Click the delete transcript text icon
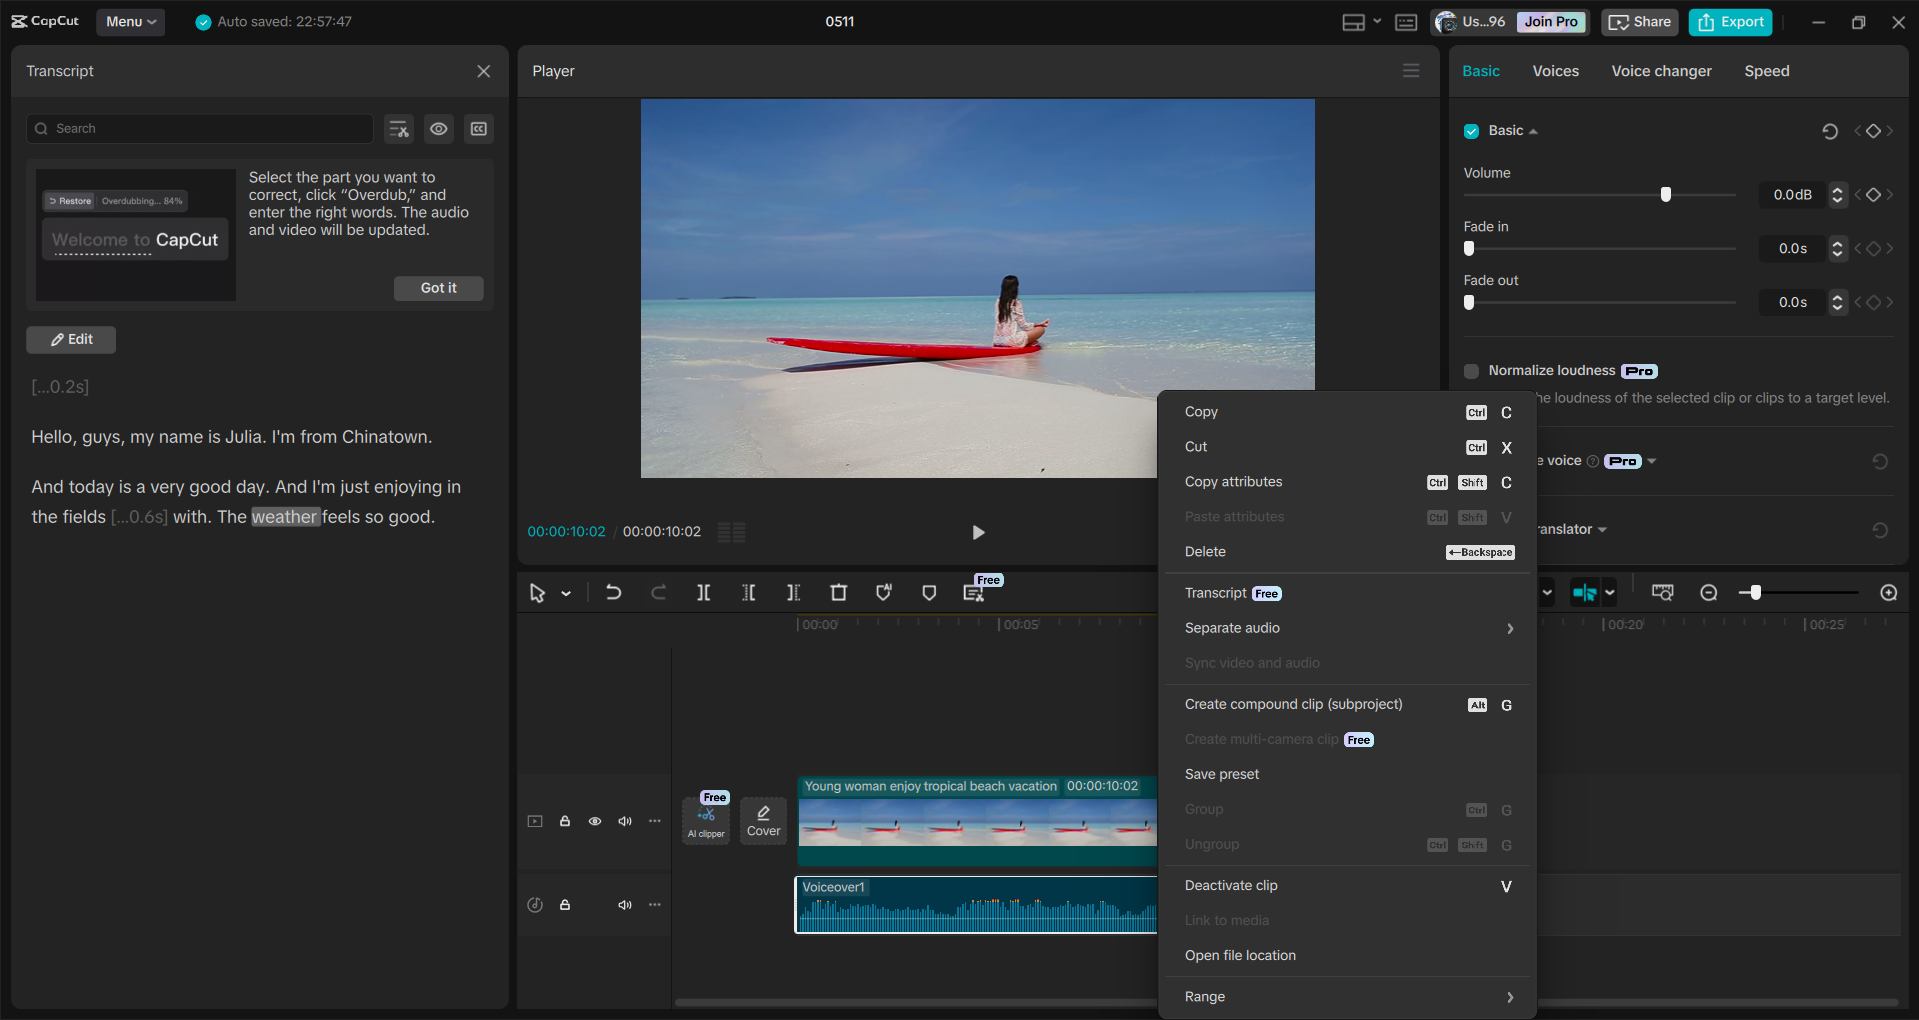Screen dimensions: 1919x1020 tap(398, 129)
